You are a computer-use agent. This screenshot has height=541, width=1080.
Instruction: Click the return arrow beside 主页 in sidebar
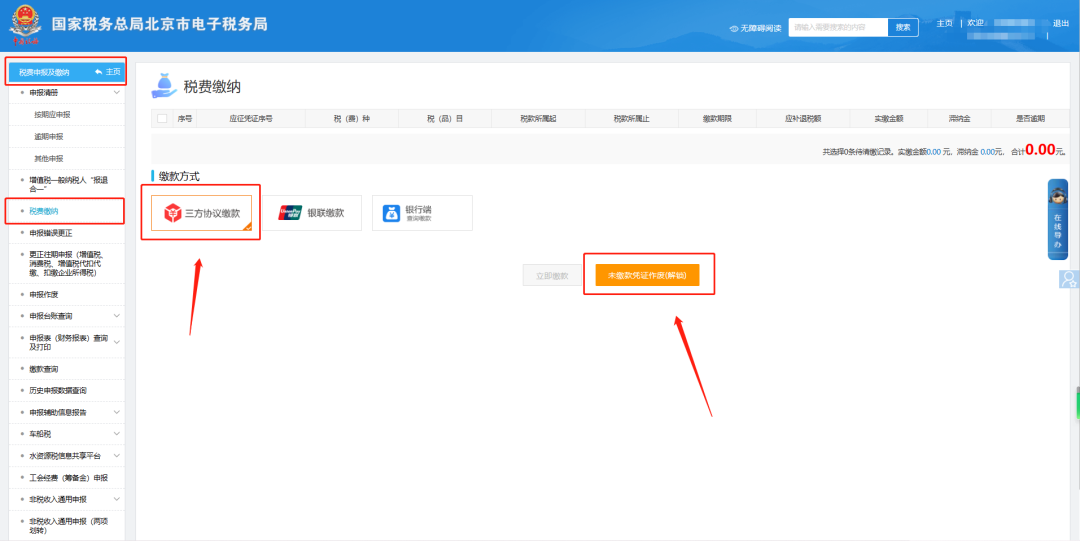(x=98, y=72)
